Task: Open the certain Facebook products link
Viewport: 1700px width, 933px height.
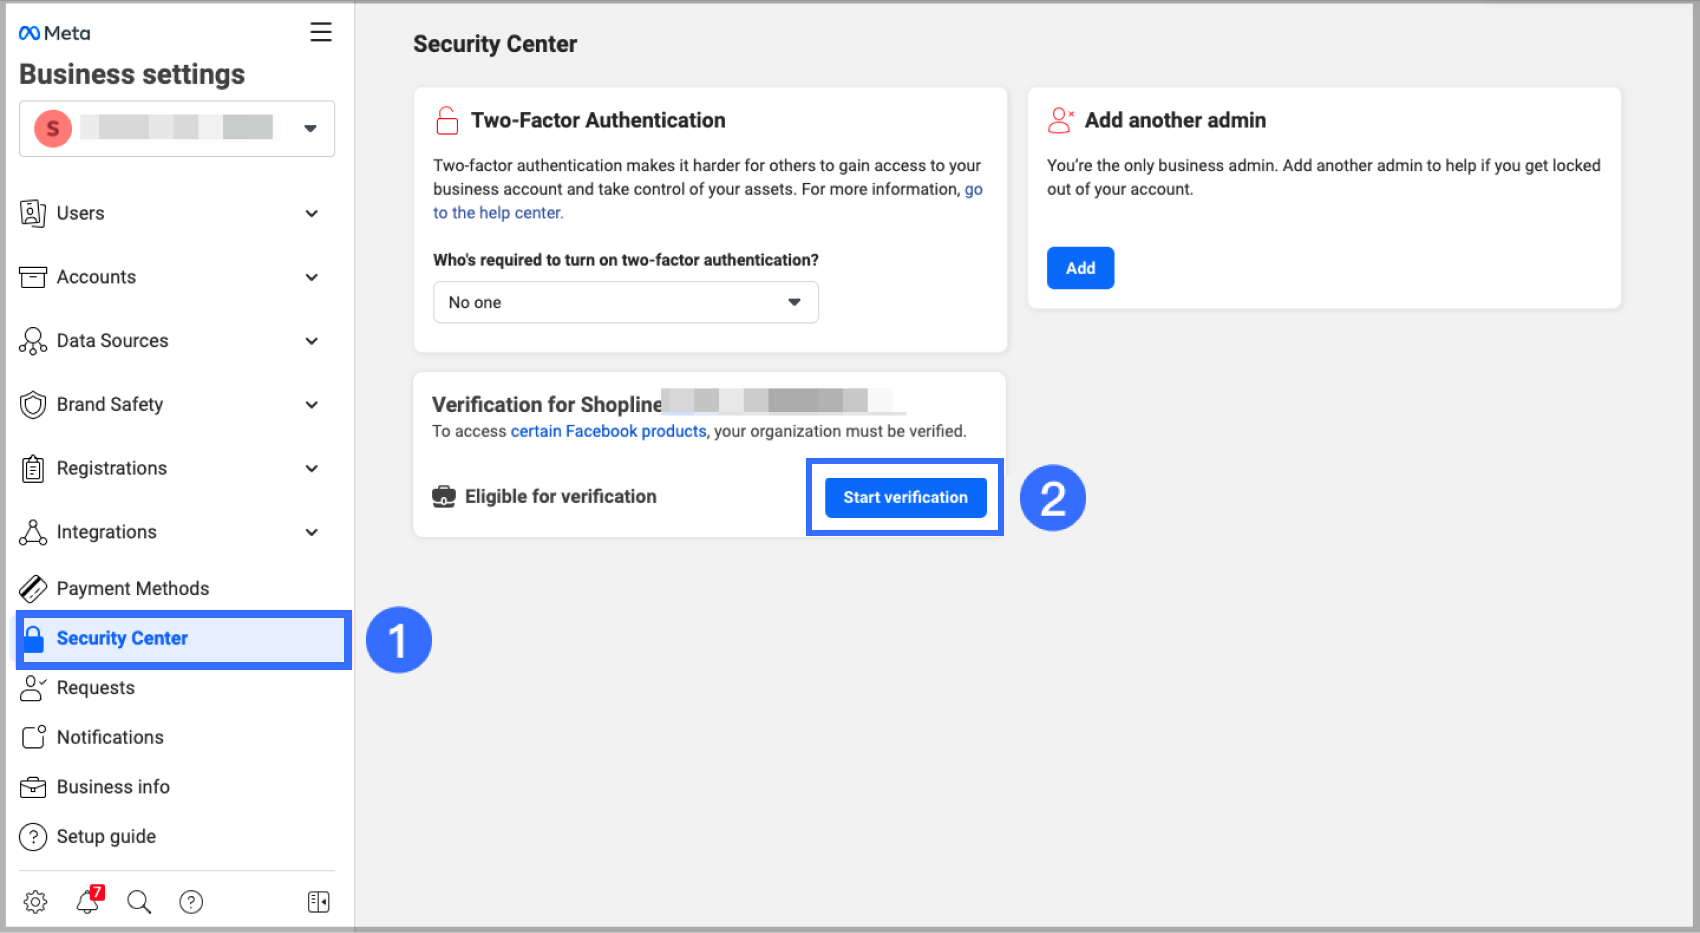Action: click(x=608, y=431)
